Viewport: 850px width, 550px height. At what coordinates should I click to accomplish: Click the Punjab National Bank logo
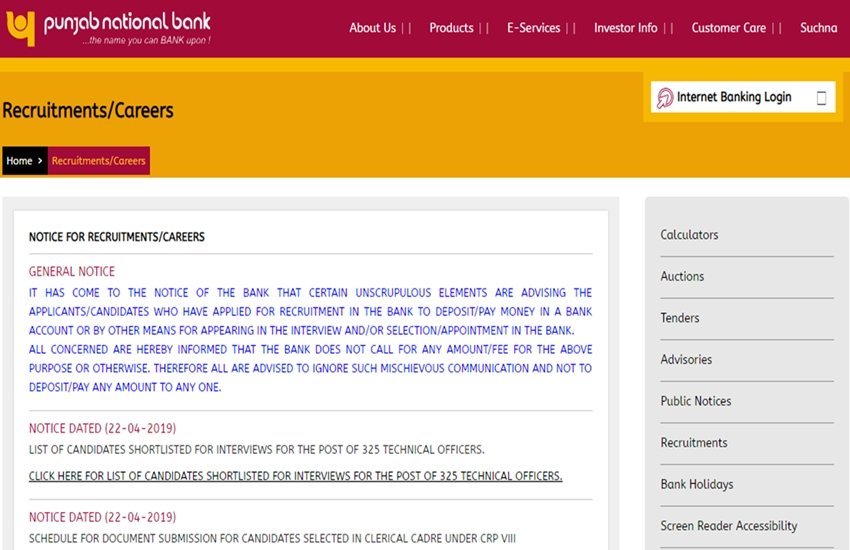point(107,28)
